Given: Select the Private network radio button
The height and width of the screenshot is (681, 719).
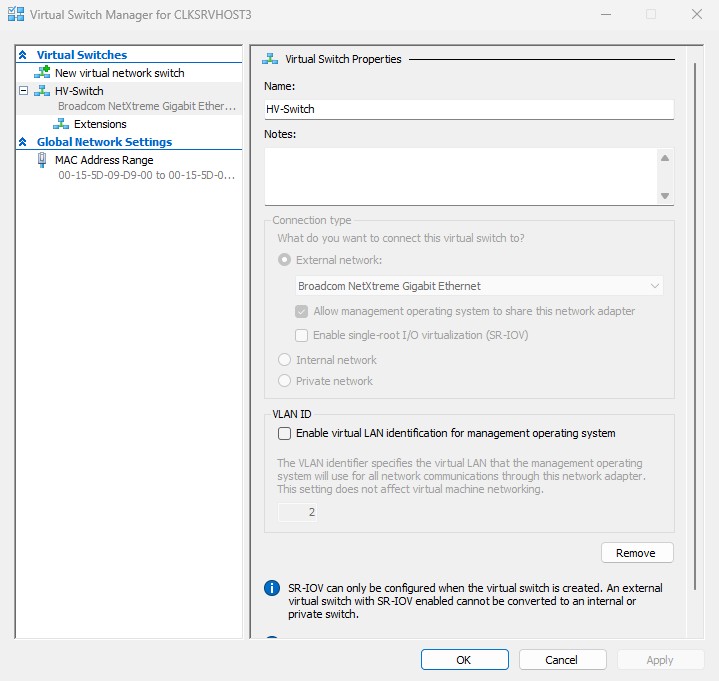Looking at the screenshot, I should pyautogui.click(x=285, y=381).
